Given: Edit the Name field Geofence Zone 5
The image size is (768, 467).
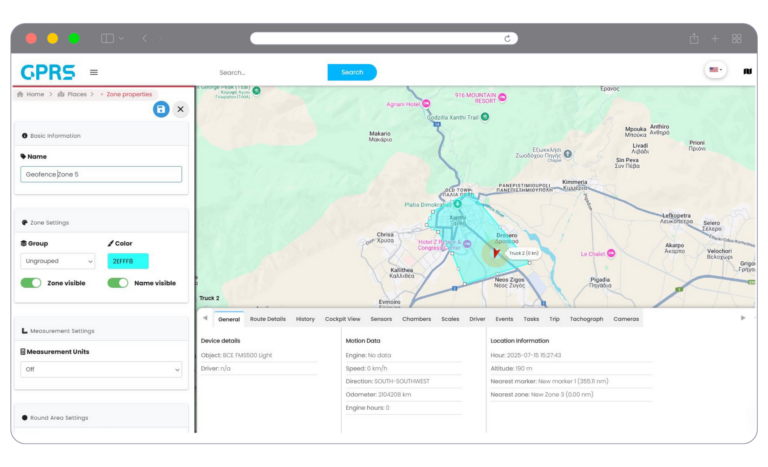Looking at the screenshot, I should (101, 174).
